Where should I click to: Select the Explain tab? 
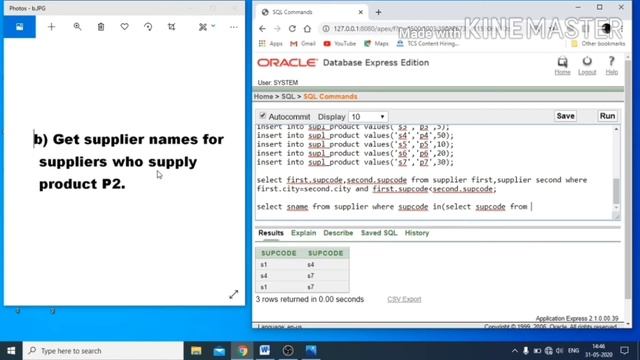pos(303,233)
